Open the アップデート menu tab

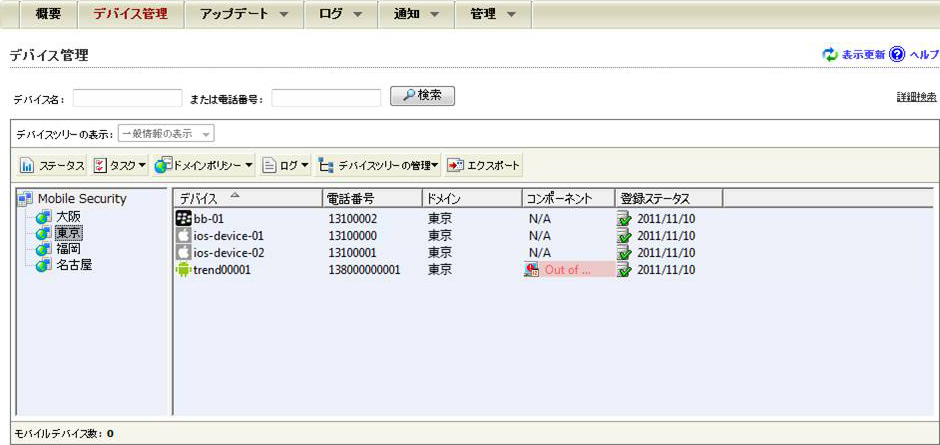coord(244,15)
